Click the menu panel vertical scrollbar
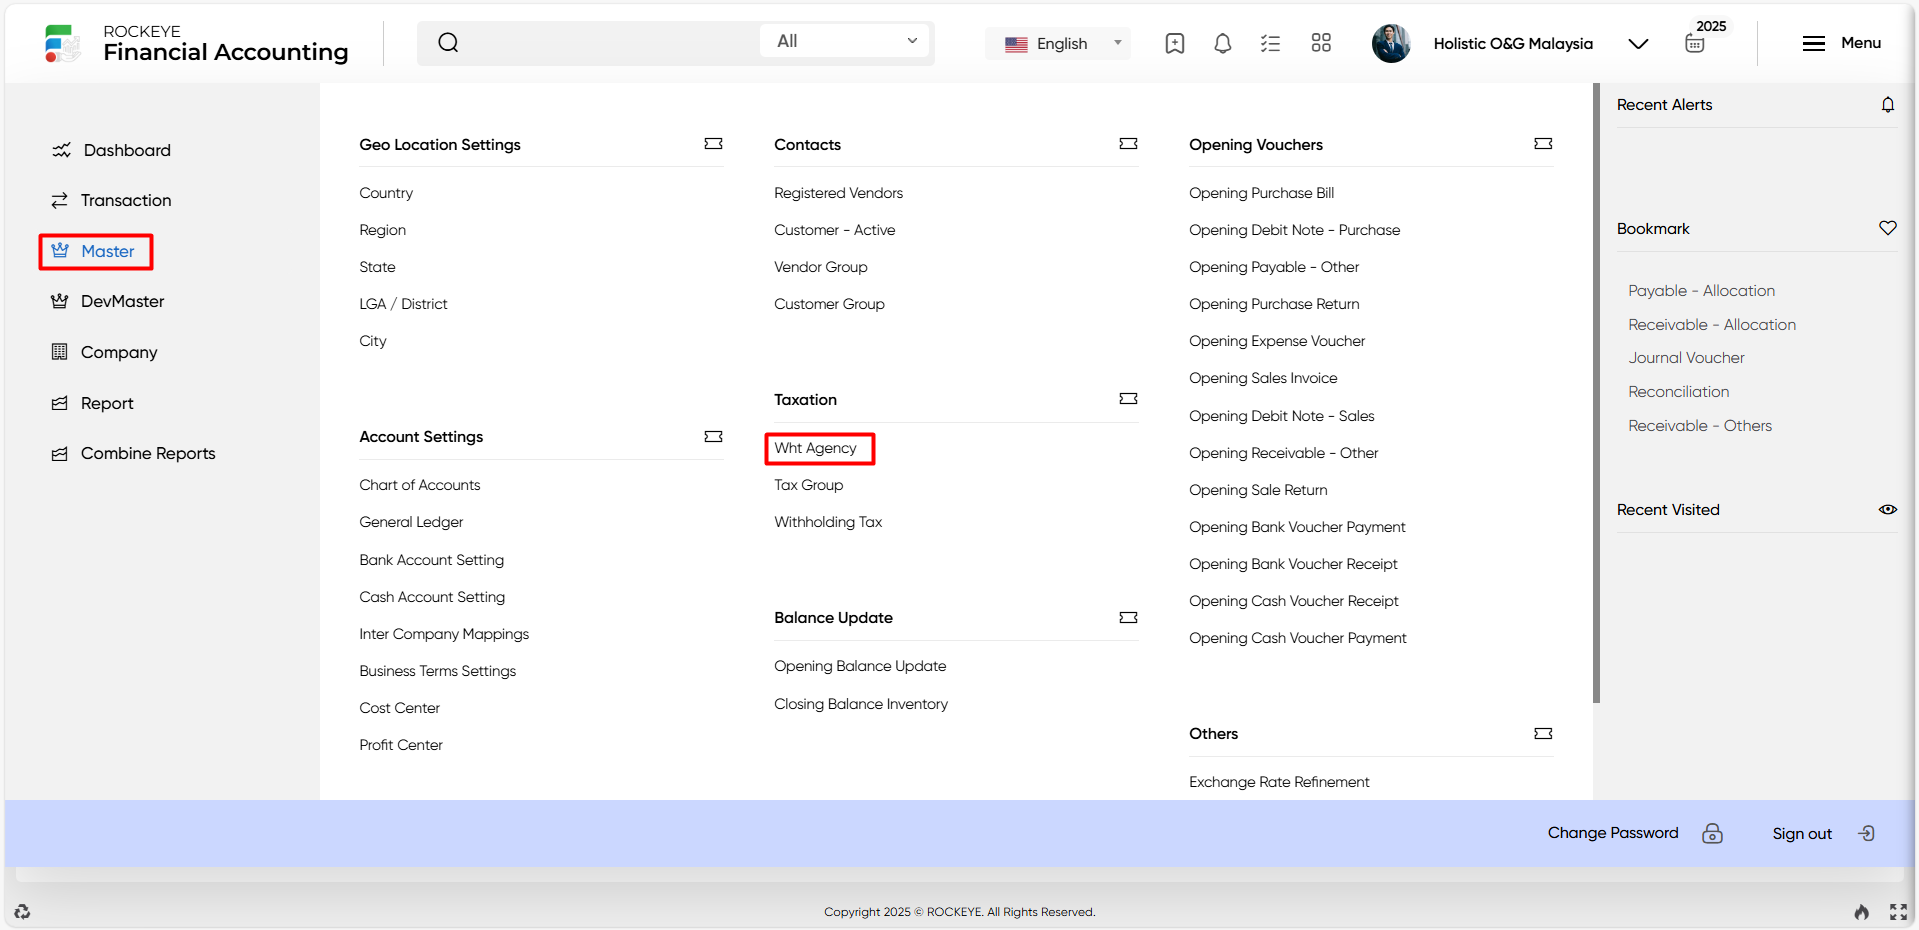 tap(1596, 393)
